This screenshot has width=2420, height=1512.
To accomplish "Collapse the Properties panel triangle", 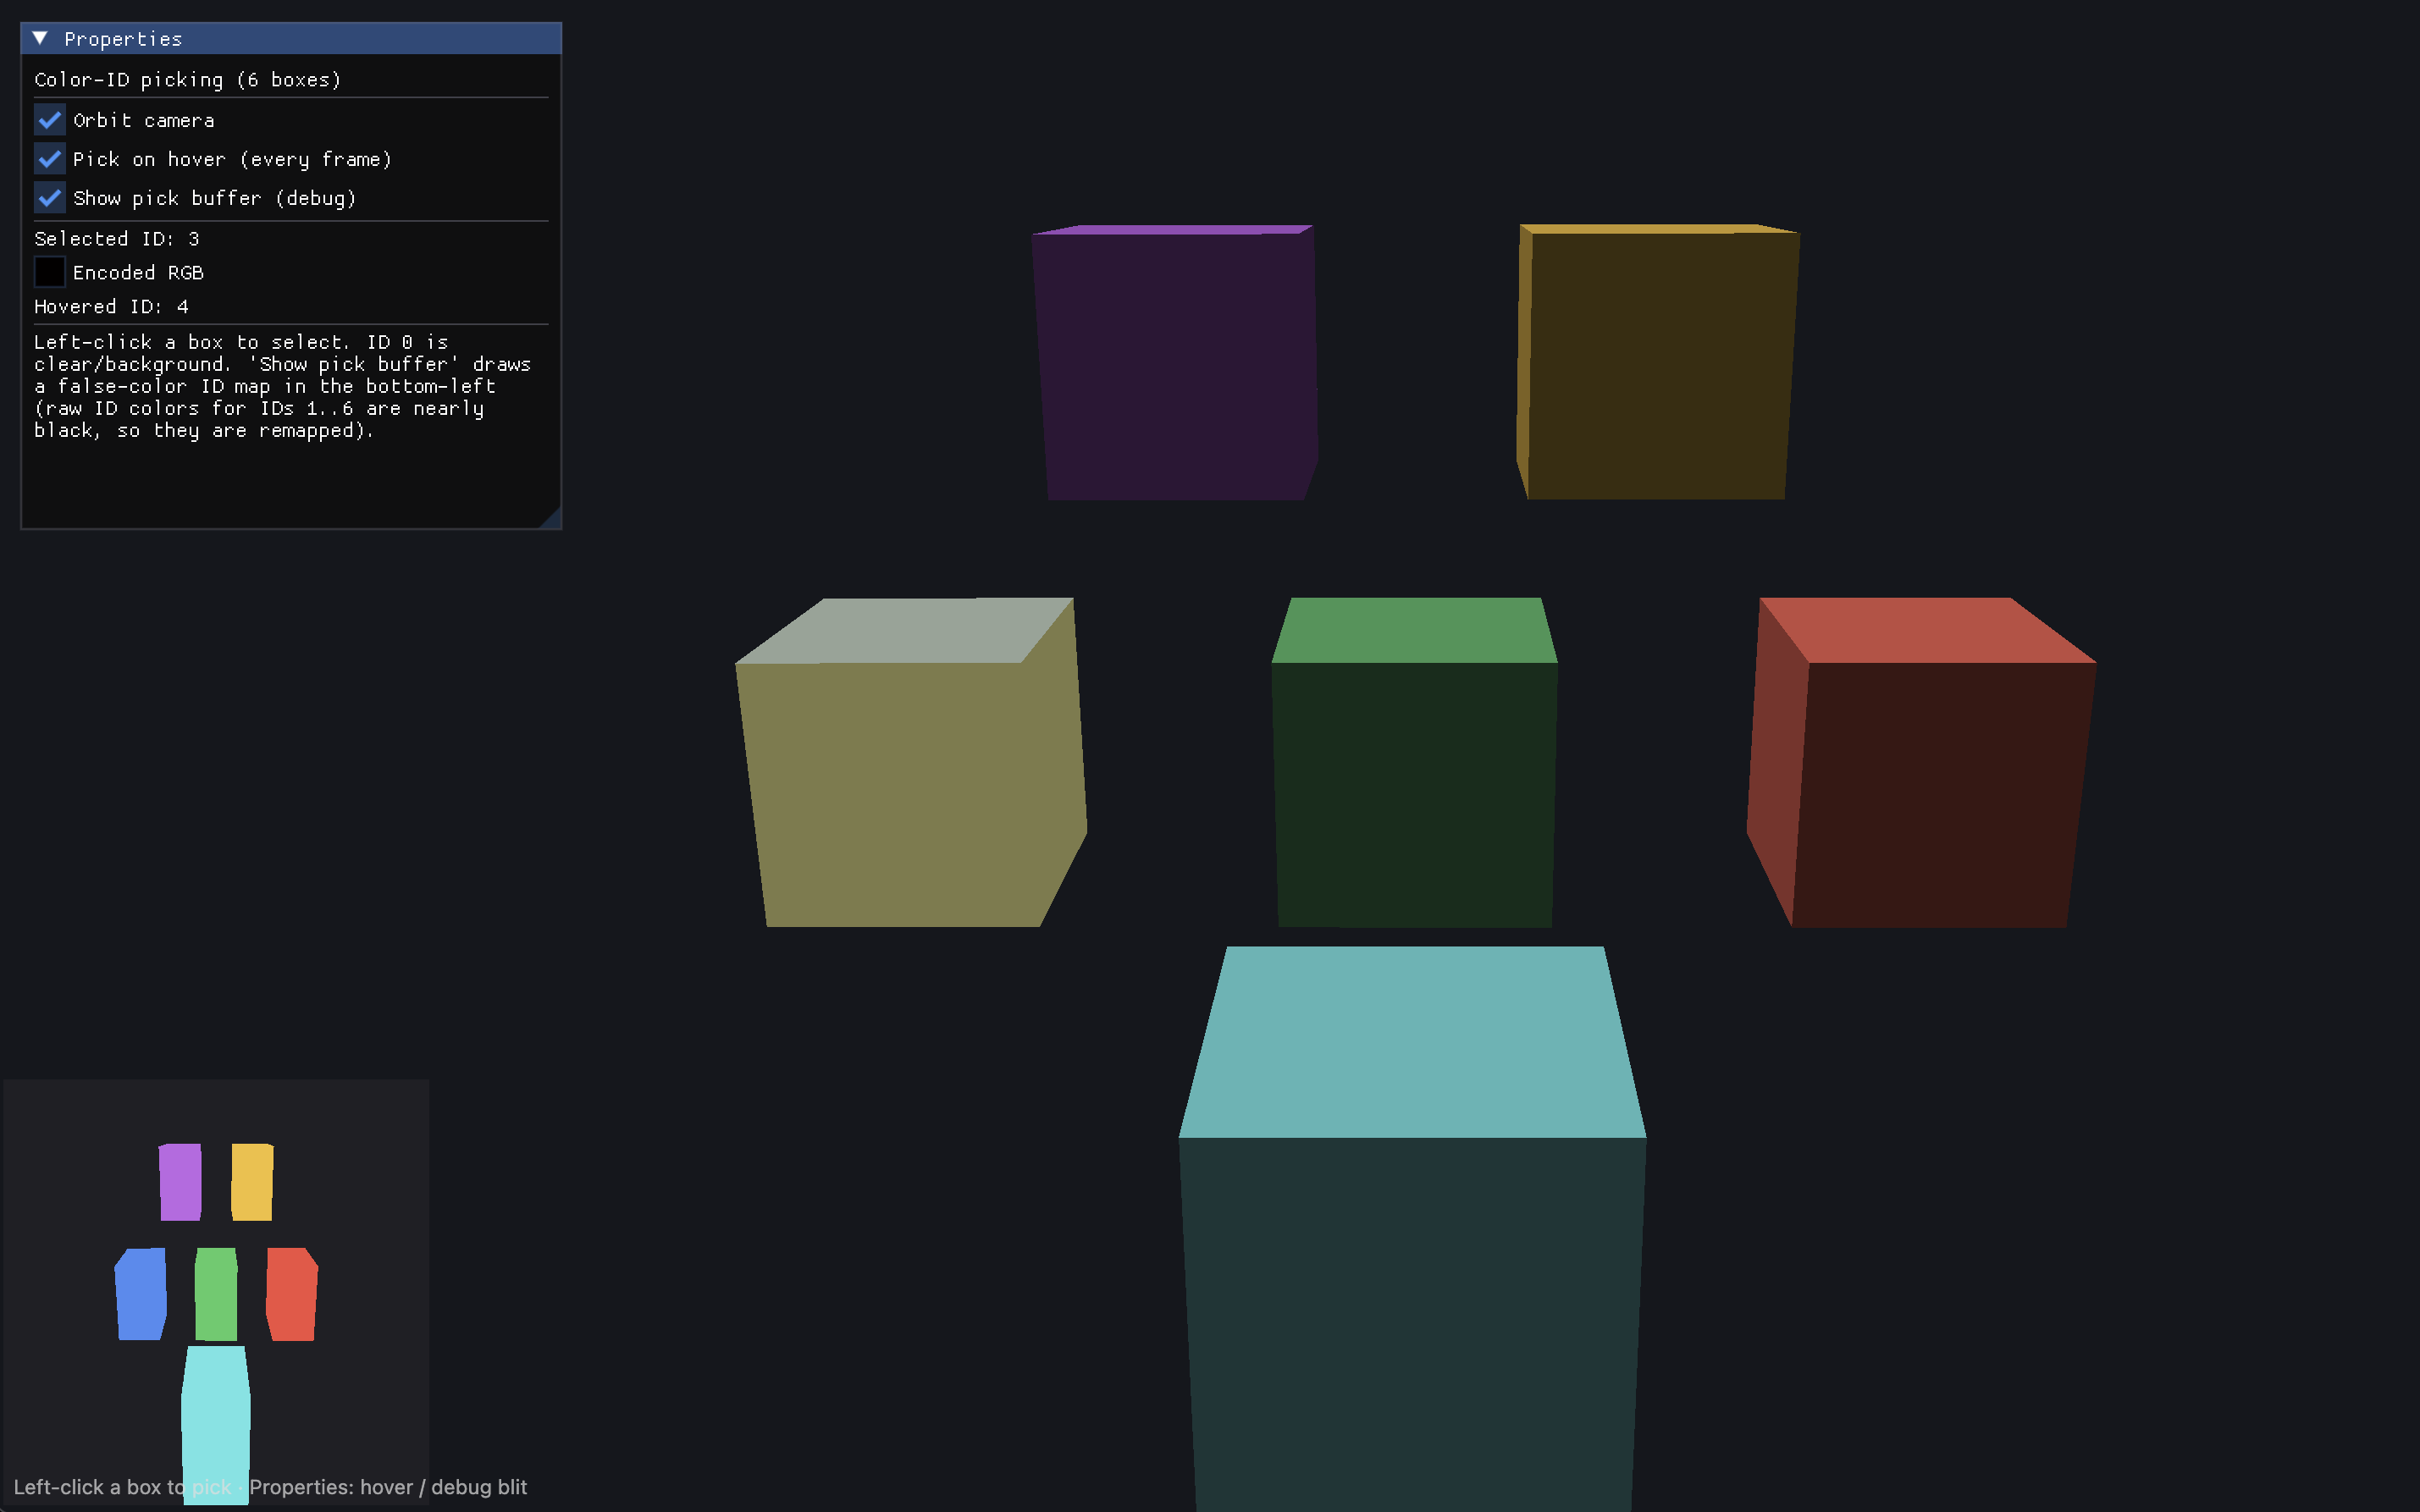I will 40,38.
